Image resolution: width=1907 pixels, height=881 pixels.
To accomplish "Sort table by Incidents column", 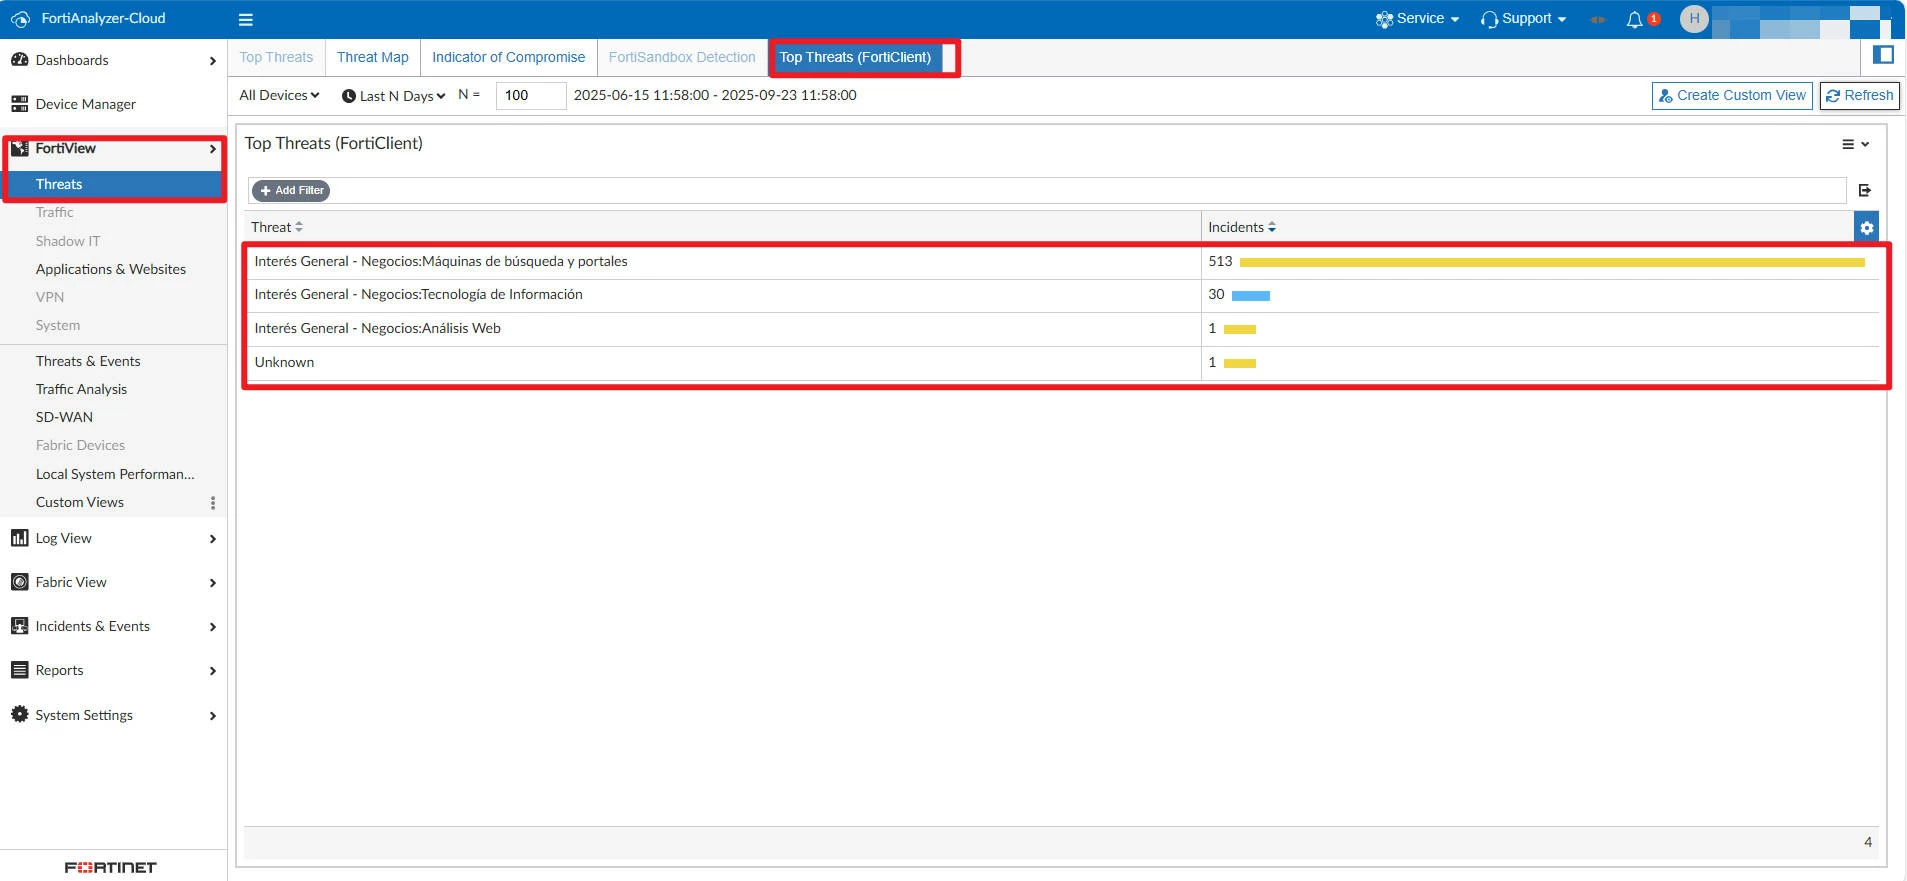I will (1242, 227).
